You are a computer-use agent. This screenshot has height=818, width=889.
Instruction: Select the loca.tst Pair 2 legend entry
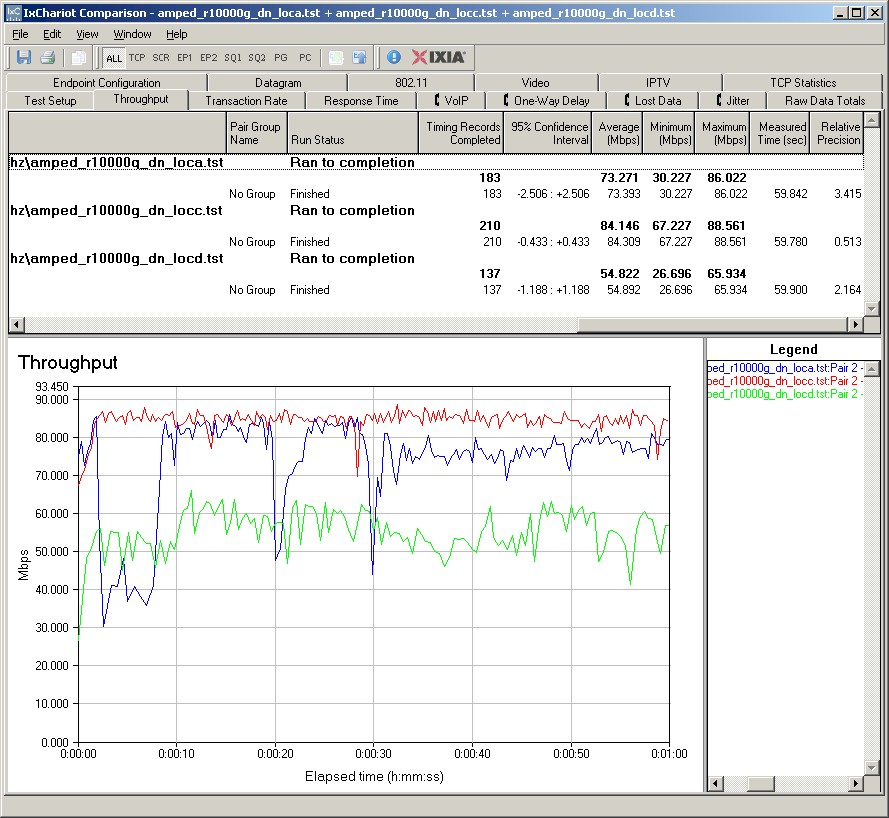(785, 368)
